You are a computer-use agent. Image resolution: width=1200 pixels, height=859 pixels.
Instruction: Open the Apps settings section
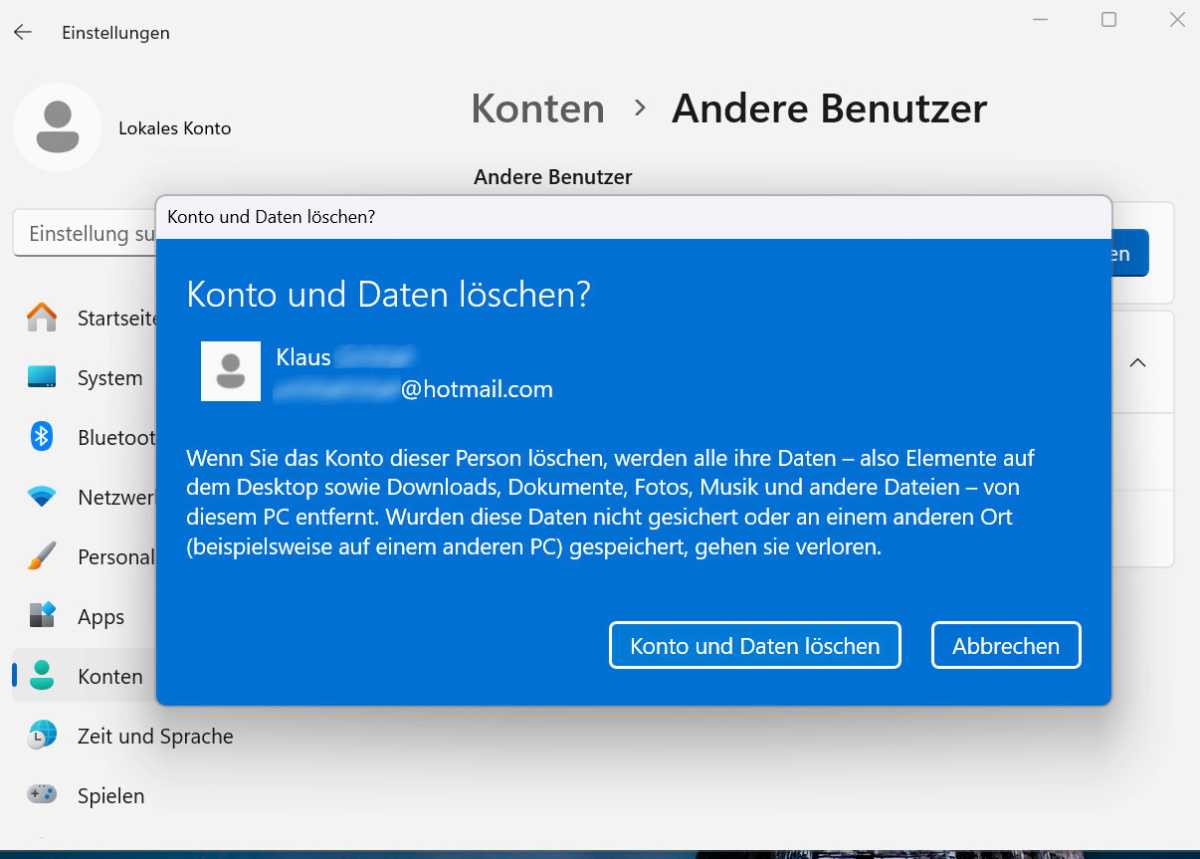(x=100, y=617)
